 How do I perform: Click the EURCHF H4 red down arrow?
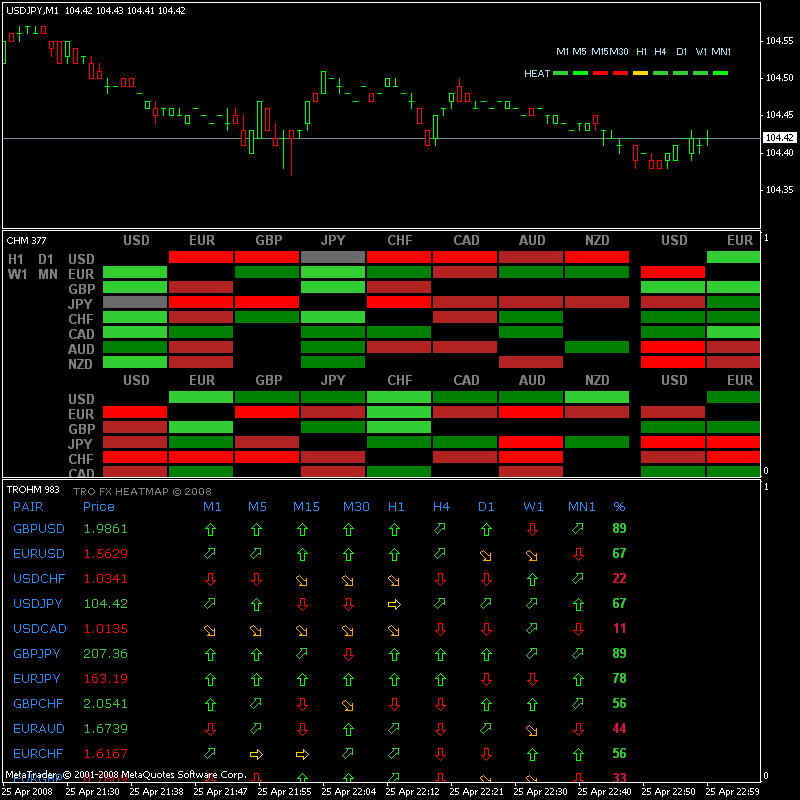[x=440, y=754]
